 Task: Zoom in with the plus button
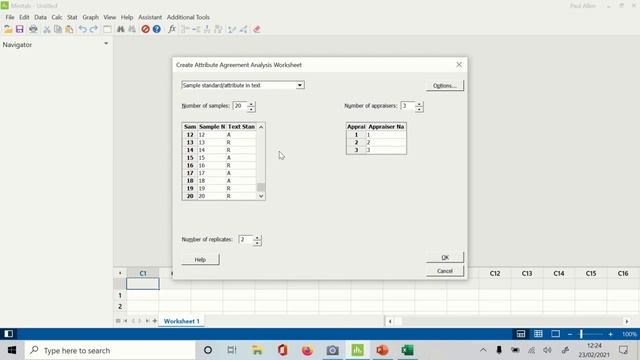(x=610, y=334)
